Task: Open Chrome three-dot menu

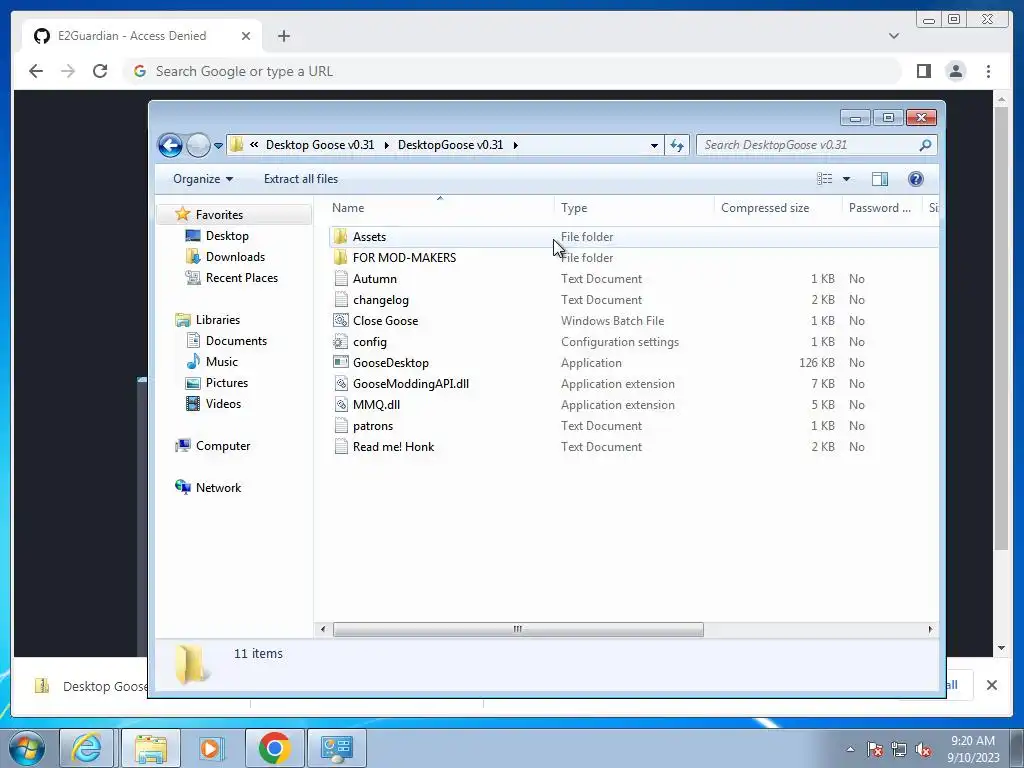Action: tap(988, 71)
